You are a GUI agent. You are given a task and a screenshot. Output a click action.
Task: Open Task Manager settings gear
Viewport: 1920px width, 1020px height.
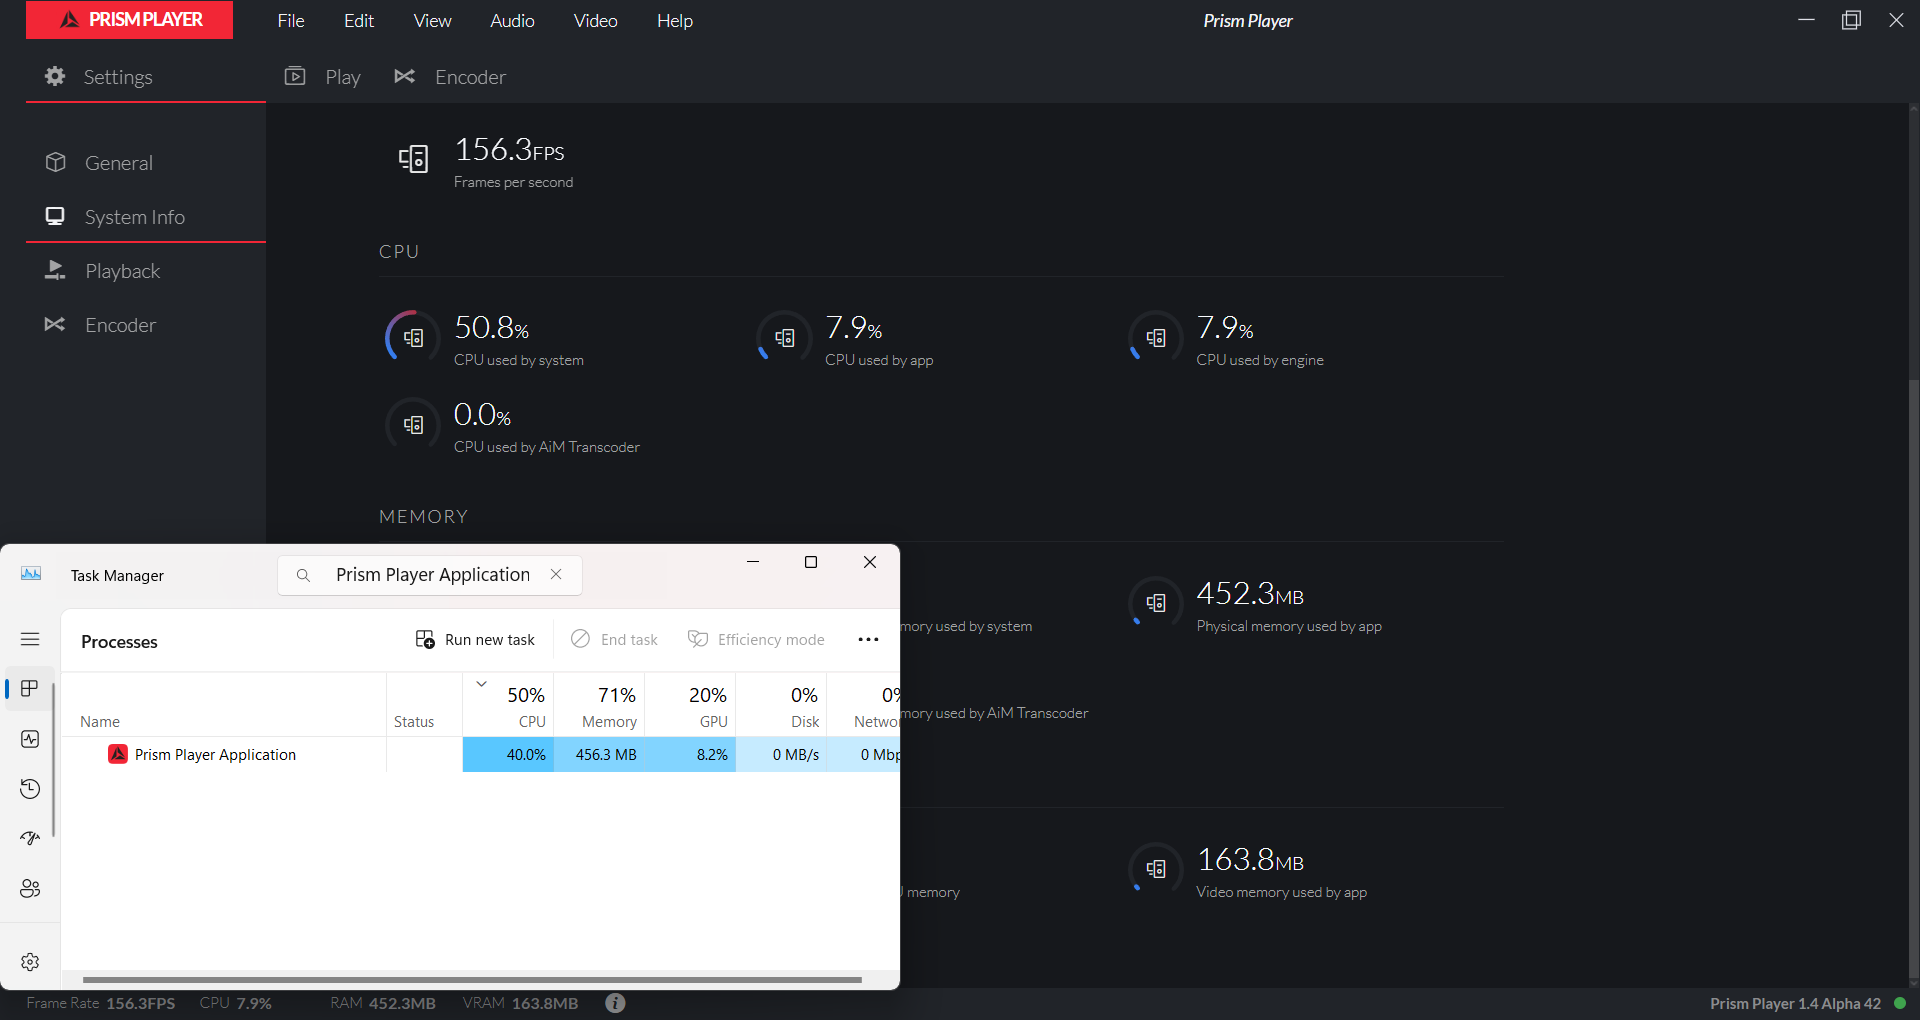[30, 961]
